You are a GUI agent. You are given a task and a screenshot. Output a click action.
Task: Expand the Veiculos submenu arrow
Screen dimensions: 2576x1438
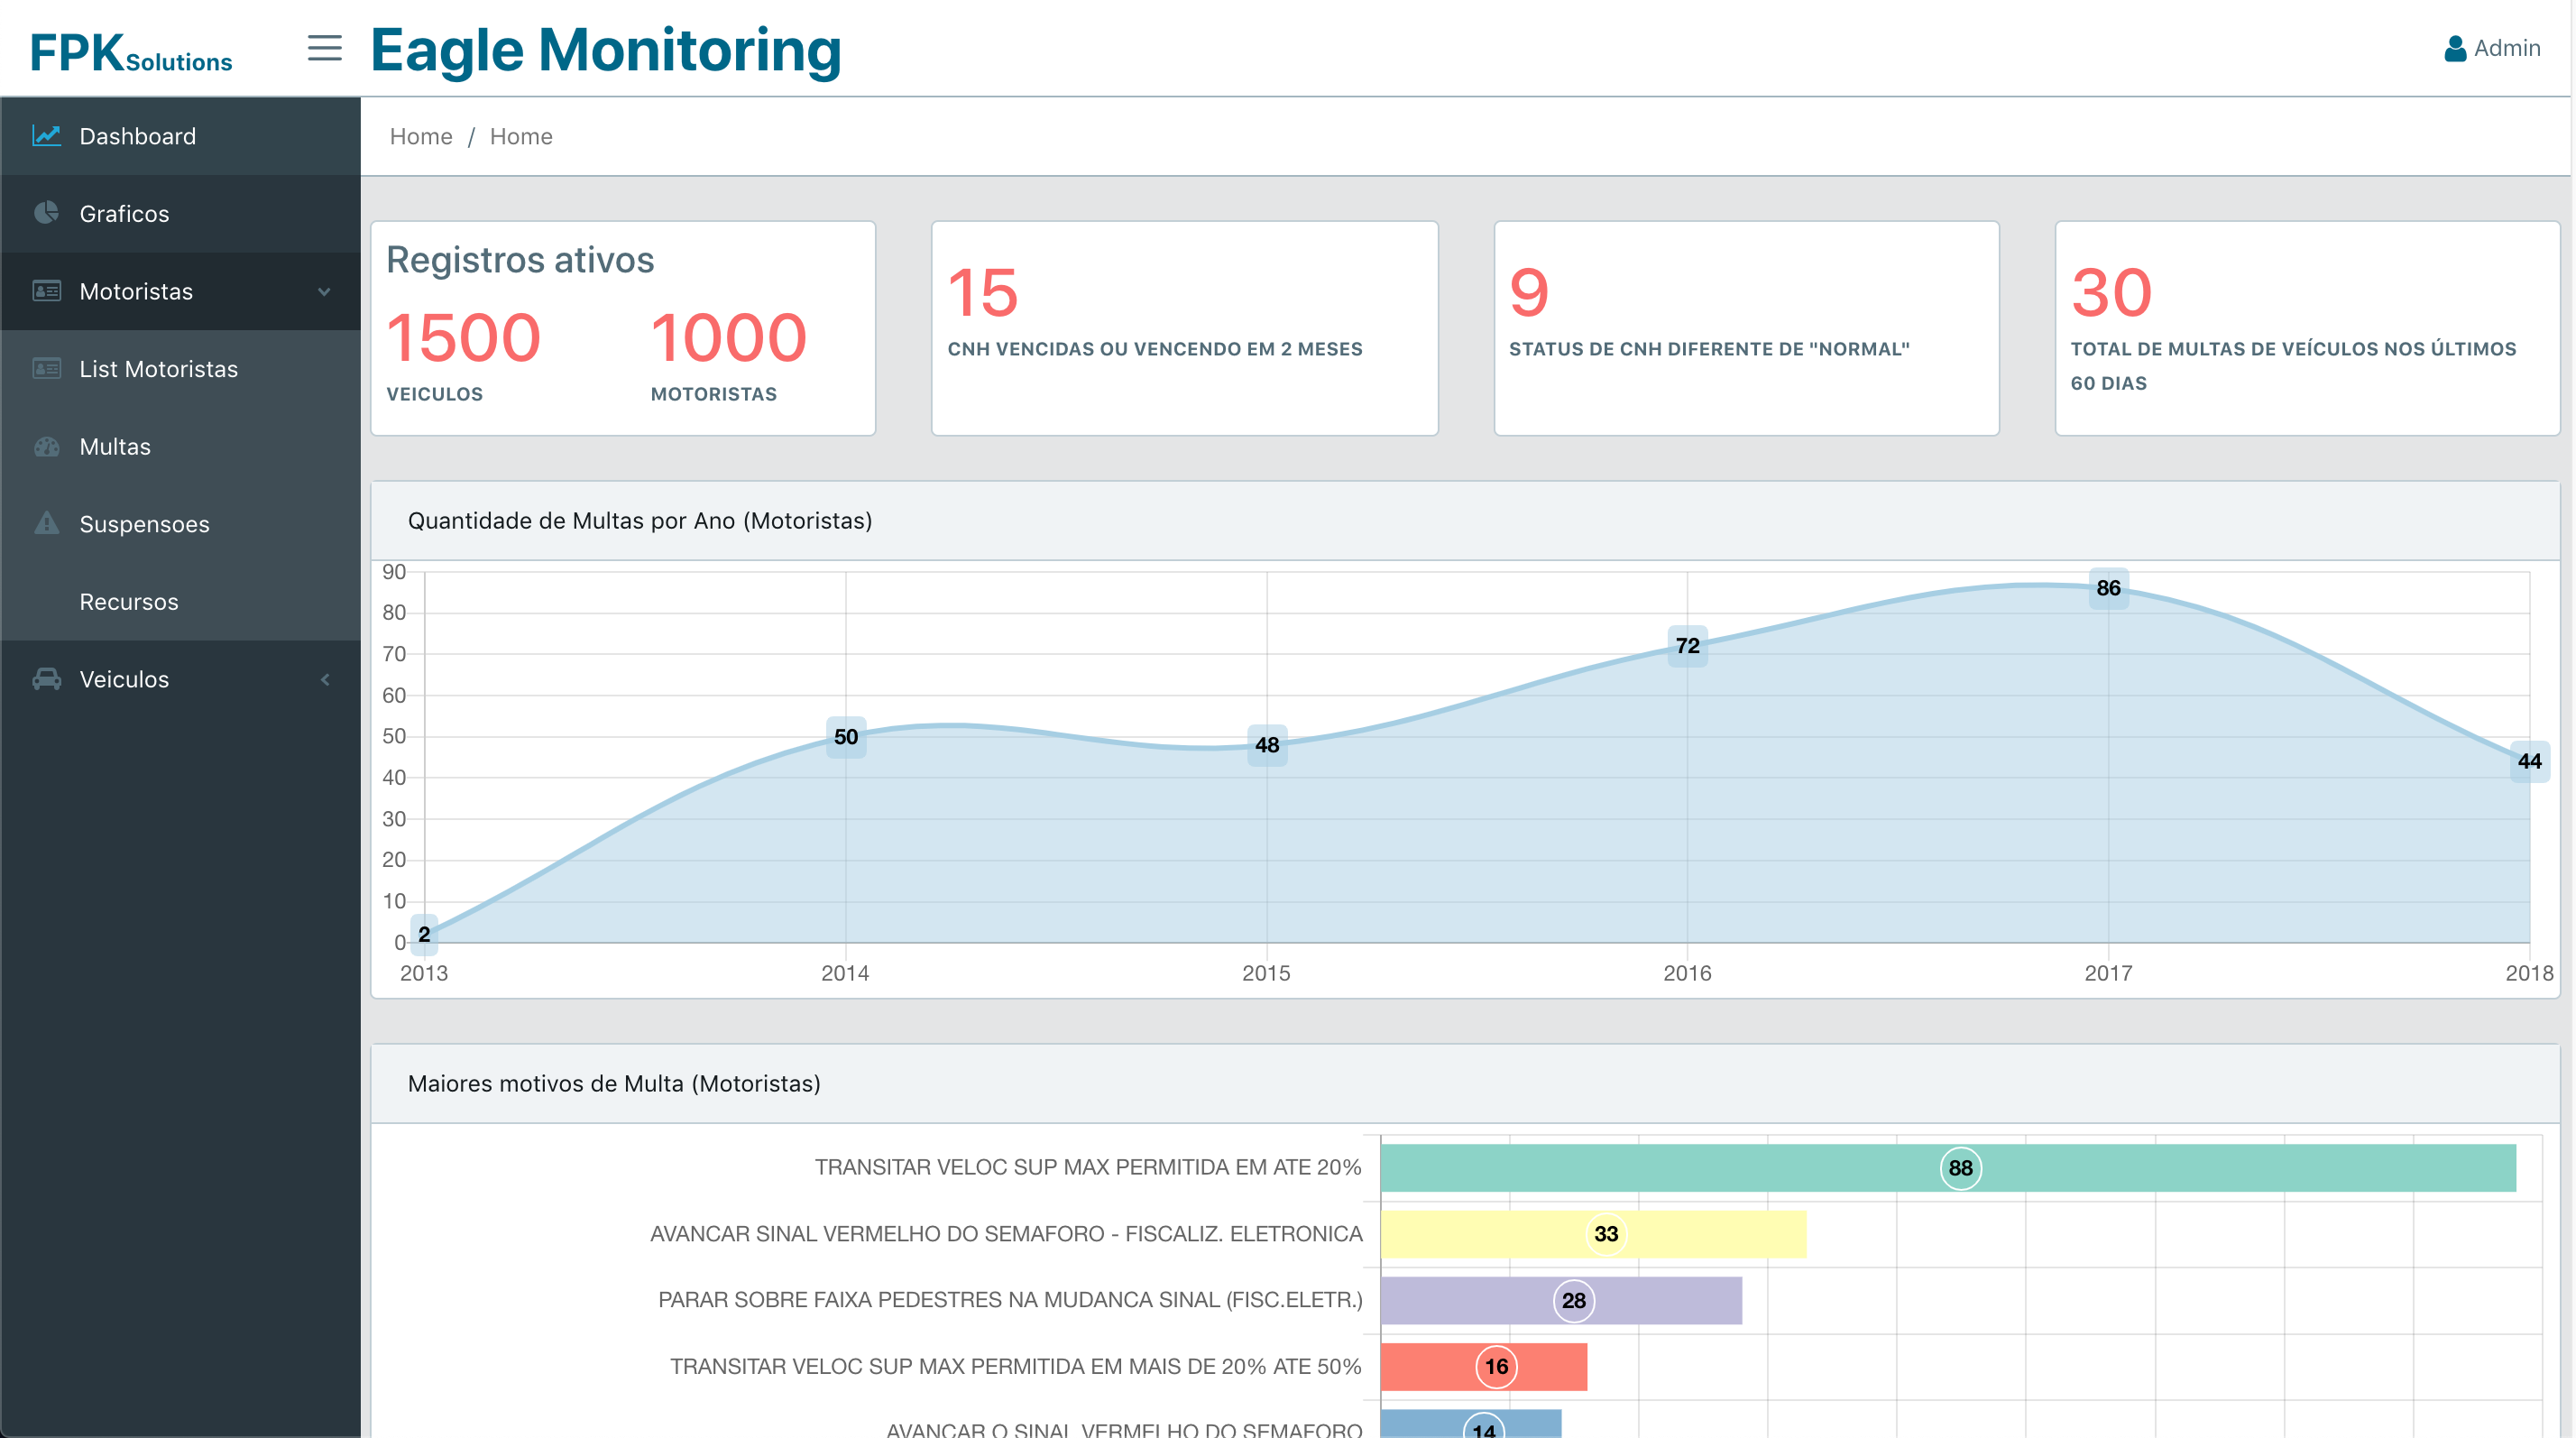[x=324, y=679]
